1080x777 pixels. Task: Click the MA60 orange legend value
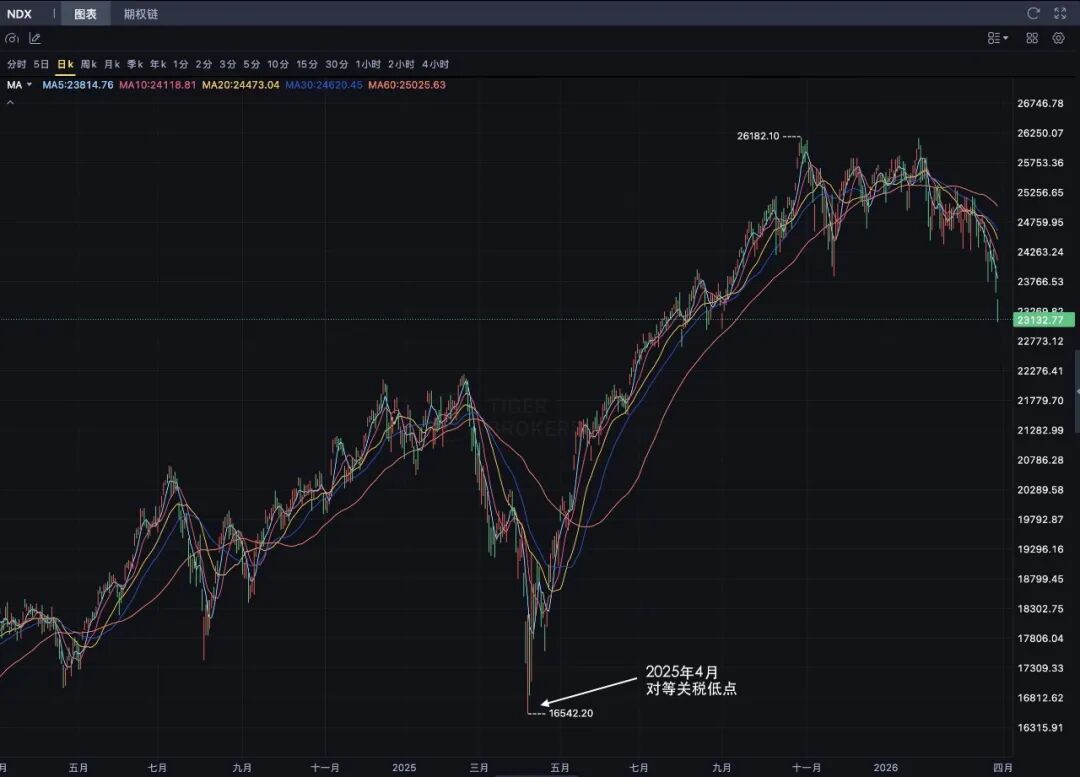pyautogui.click(x=407, y=85)
